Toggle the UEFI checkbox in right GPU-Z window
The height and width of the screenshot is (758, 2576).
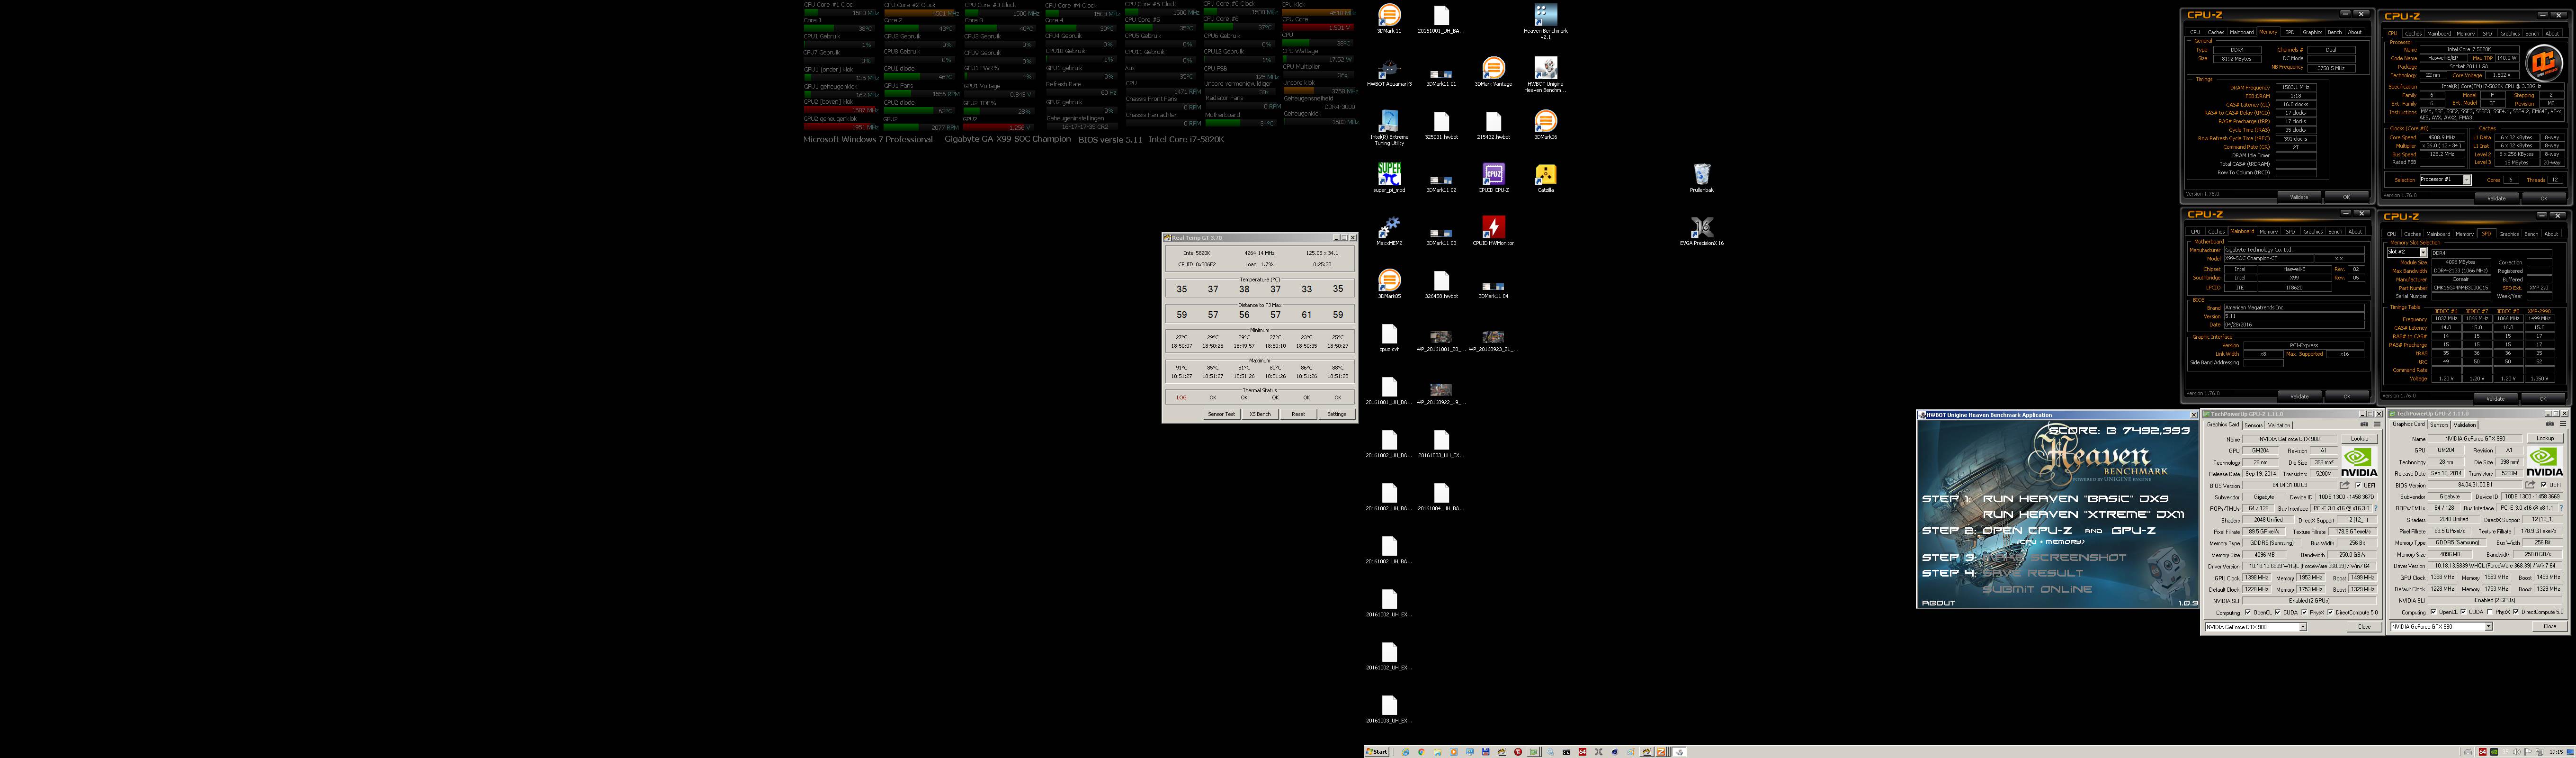coord(2544,485)
